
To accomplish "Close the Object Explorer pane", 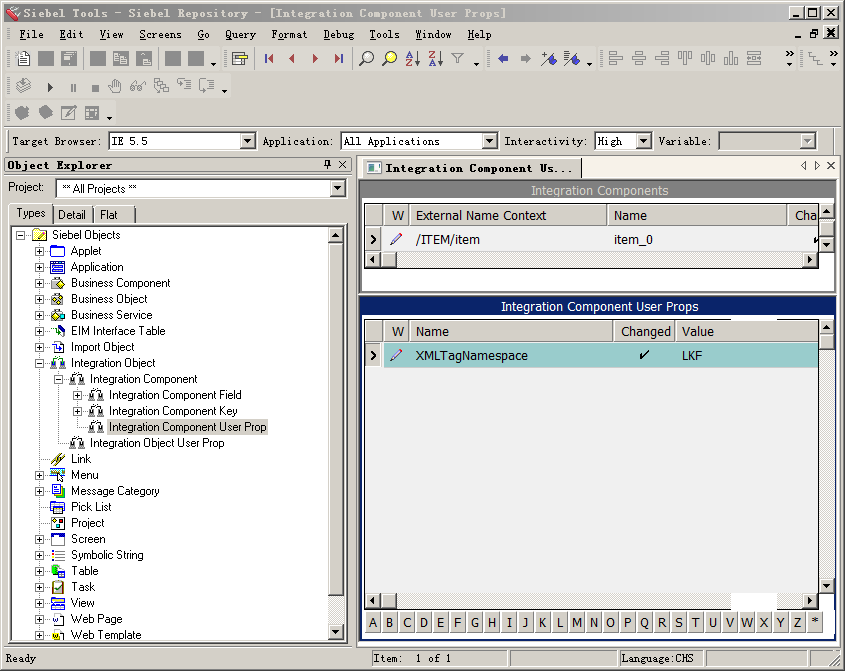I will point(342,164).
